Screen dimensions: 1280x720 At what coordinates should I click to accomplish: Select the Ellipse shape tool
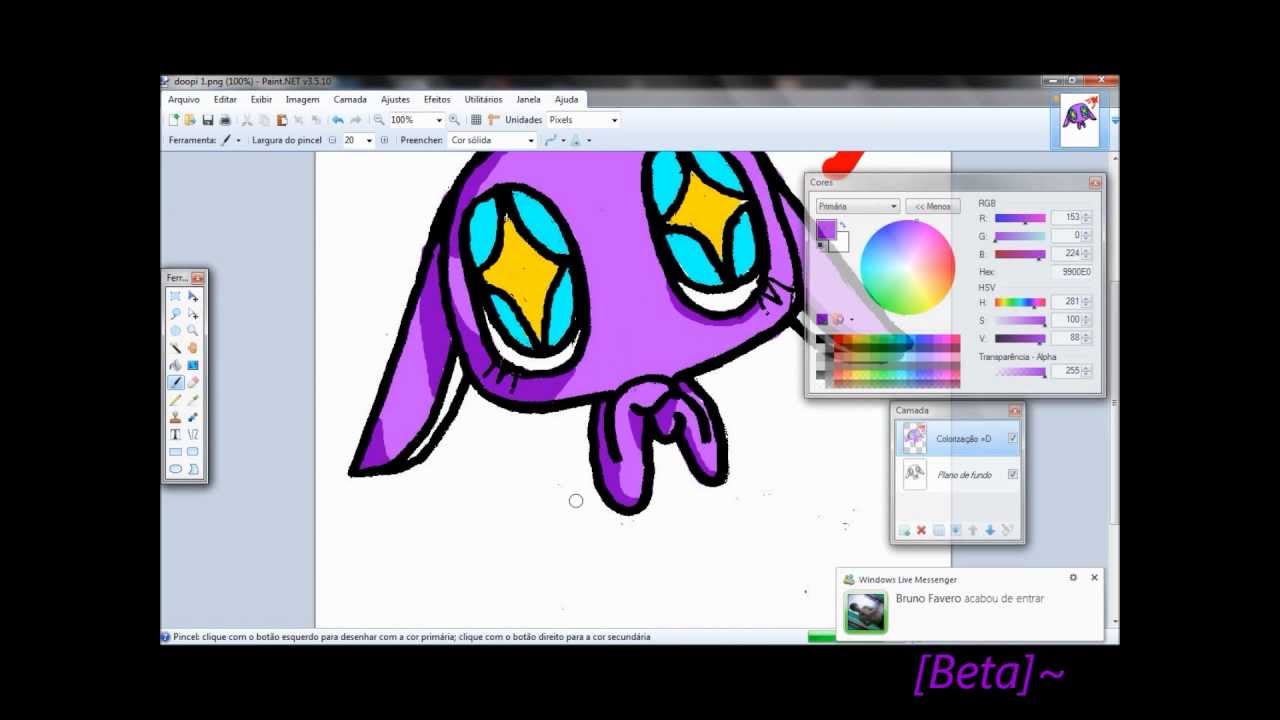175,468
